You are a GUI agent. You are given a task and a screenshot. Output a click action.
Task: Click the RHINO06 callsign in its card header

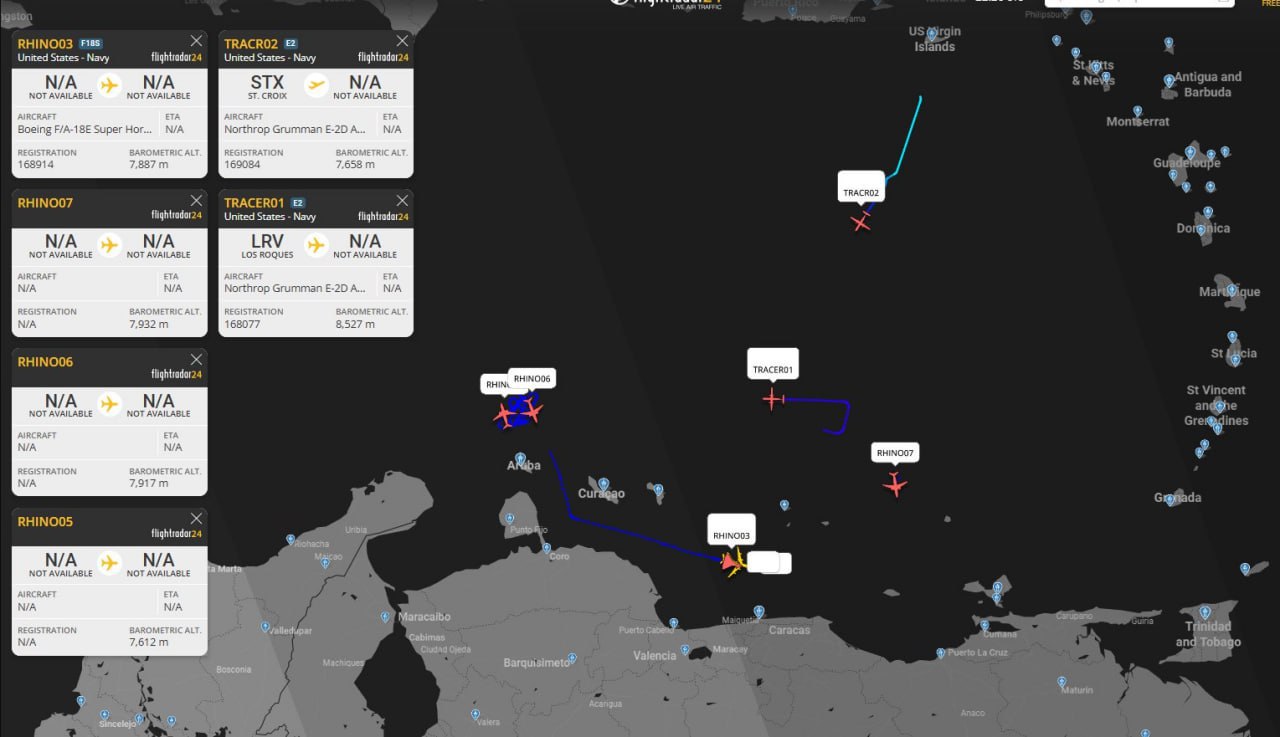45,362
